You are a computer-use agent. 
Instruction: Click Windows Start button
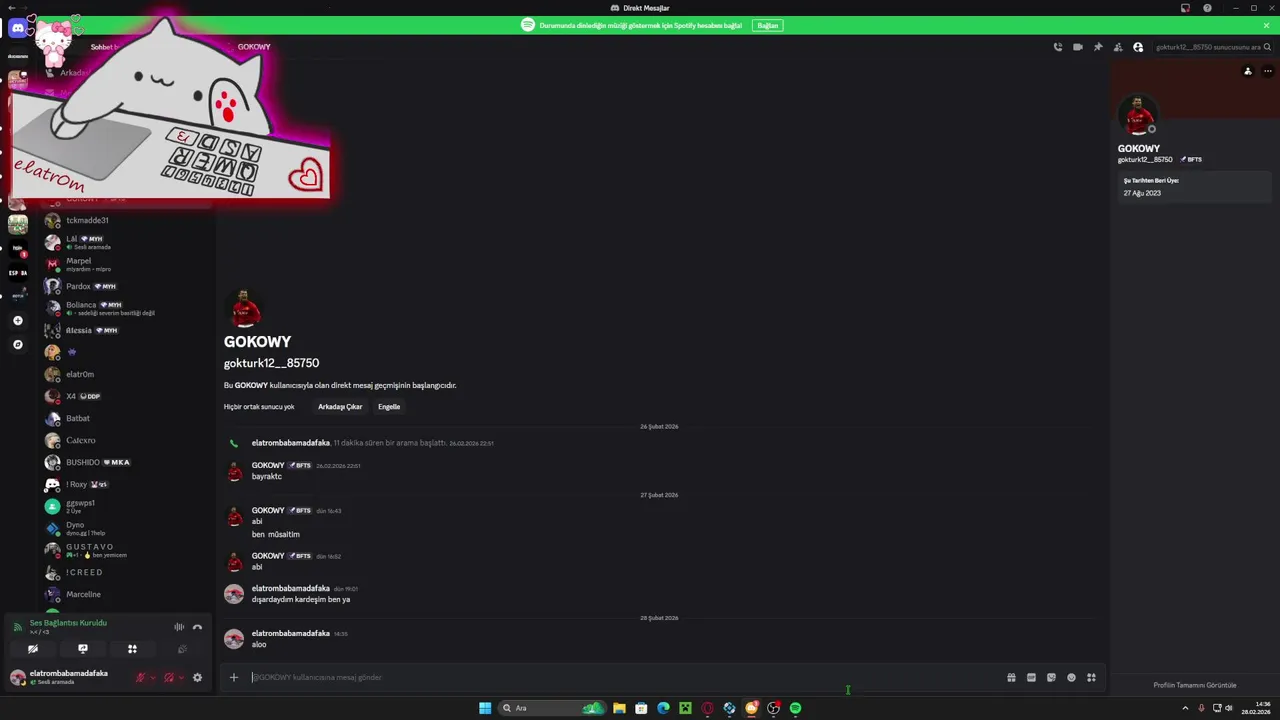pyautogui.click(x=485, y=708)
